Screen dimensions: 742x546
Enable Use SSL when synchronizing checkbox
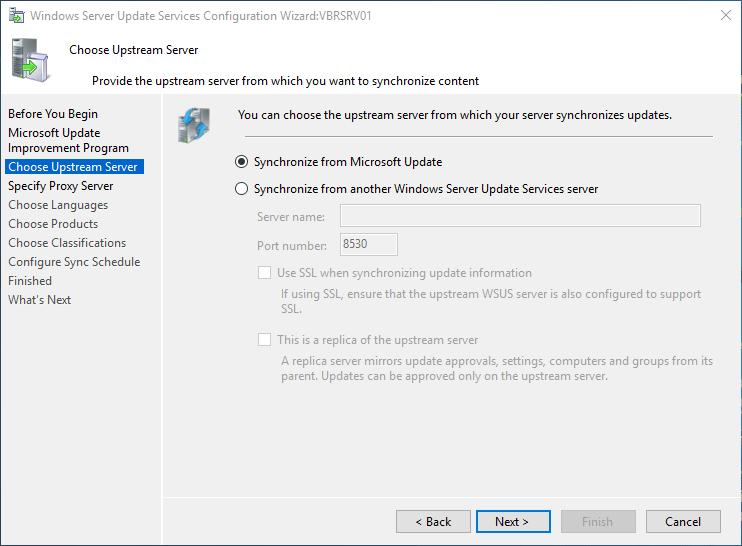(265, 273)
